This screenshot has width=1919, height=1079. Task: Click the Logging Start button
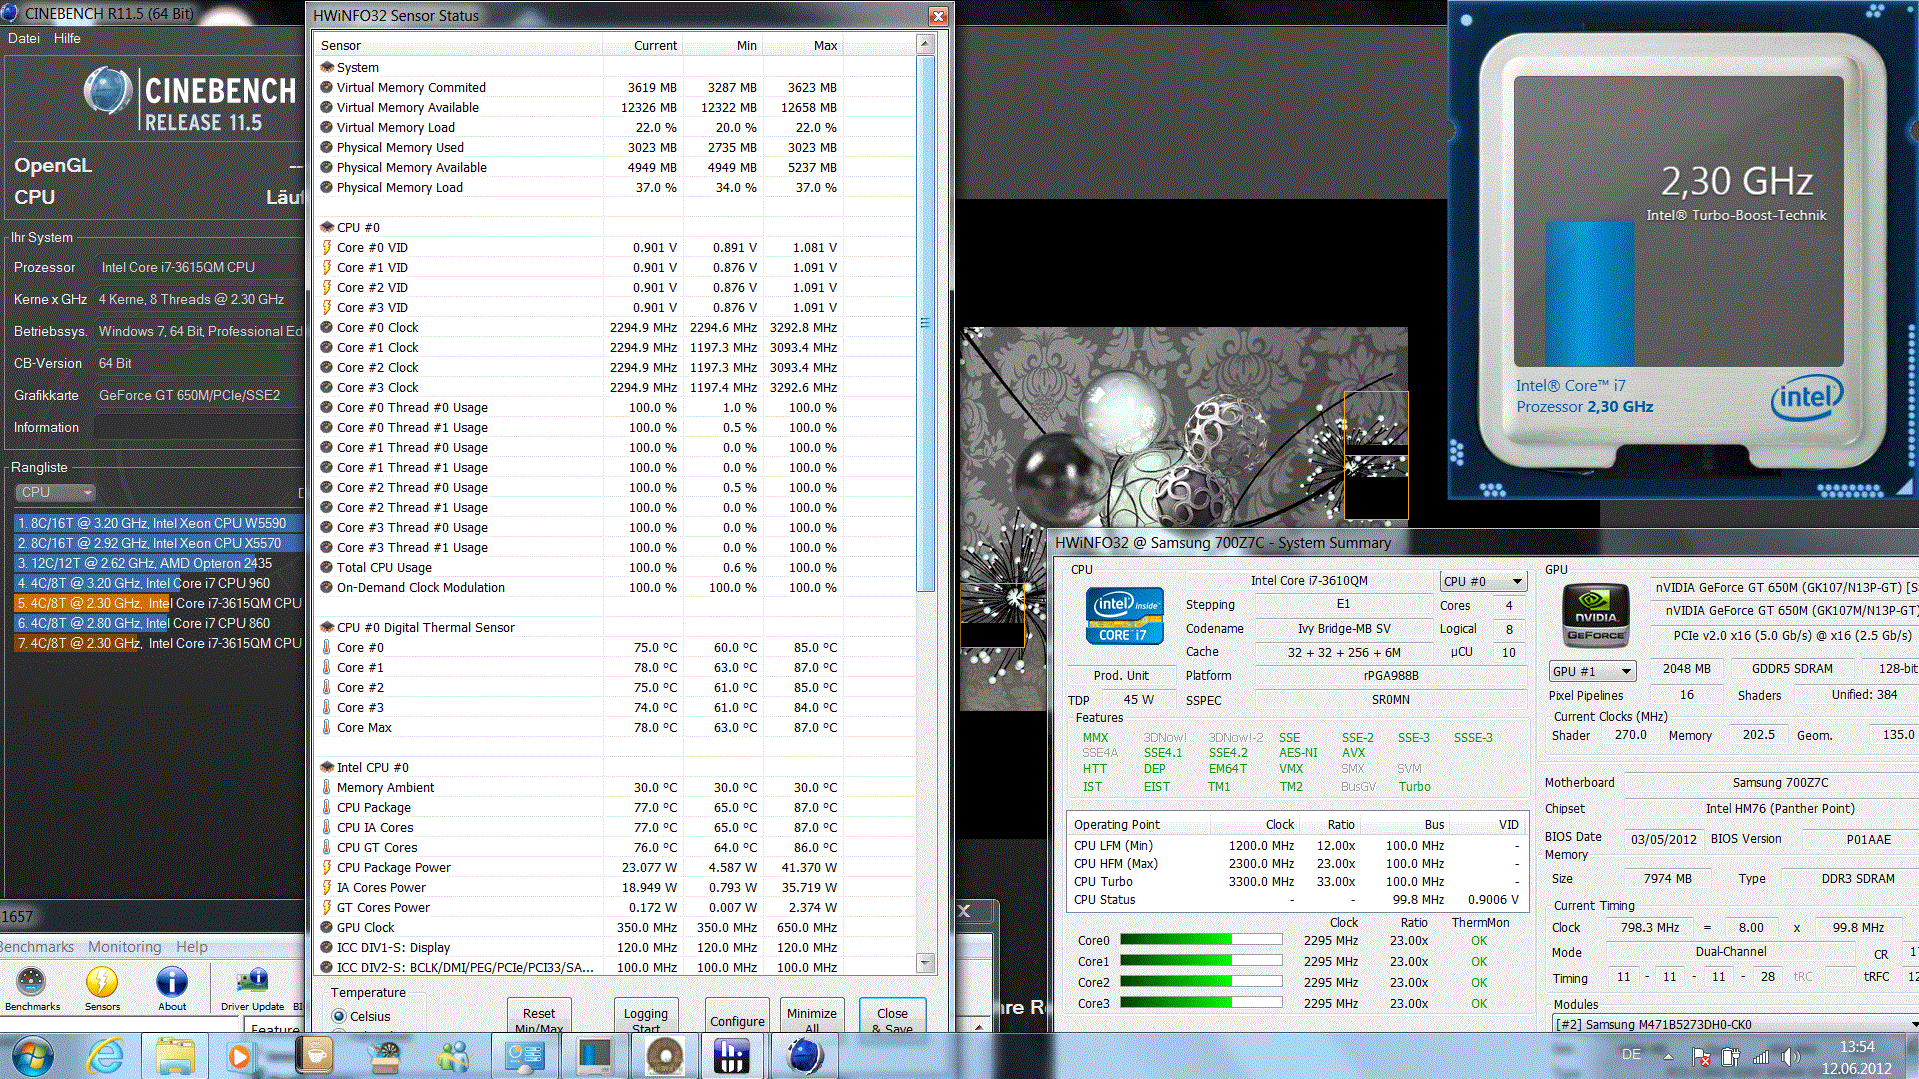(x=646, y=1016)
